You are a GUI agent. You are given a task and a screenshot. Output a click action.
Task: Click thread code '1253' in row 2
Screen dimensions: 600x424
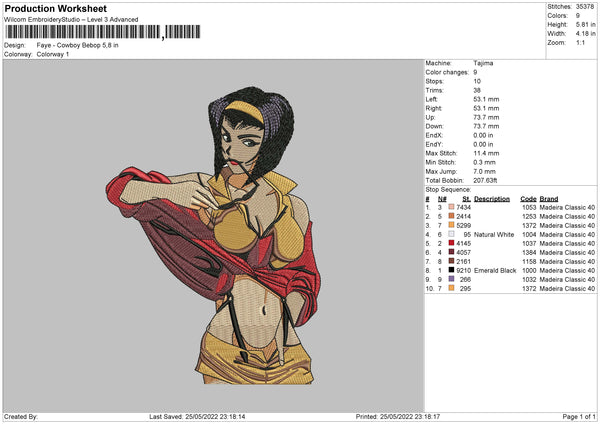click(529, 216)
